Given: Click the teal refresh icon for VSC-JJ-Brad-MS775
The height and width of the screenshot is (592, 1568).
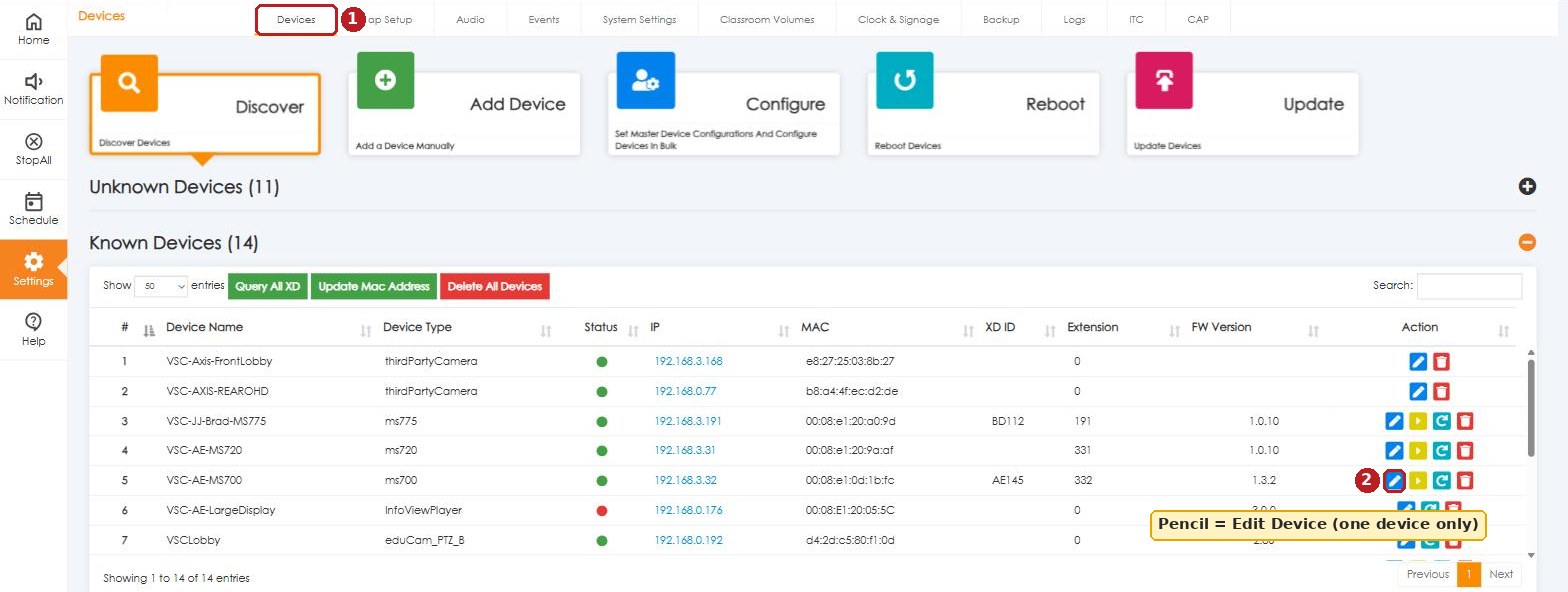Looking at the screenshot, I should coord(1441,421).
